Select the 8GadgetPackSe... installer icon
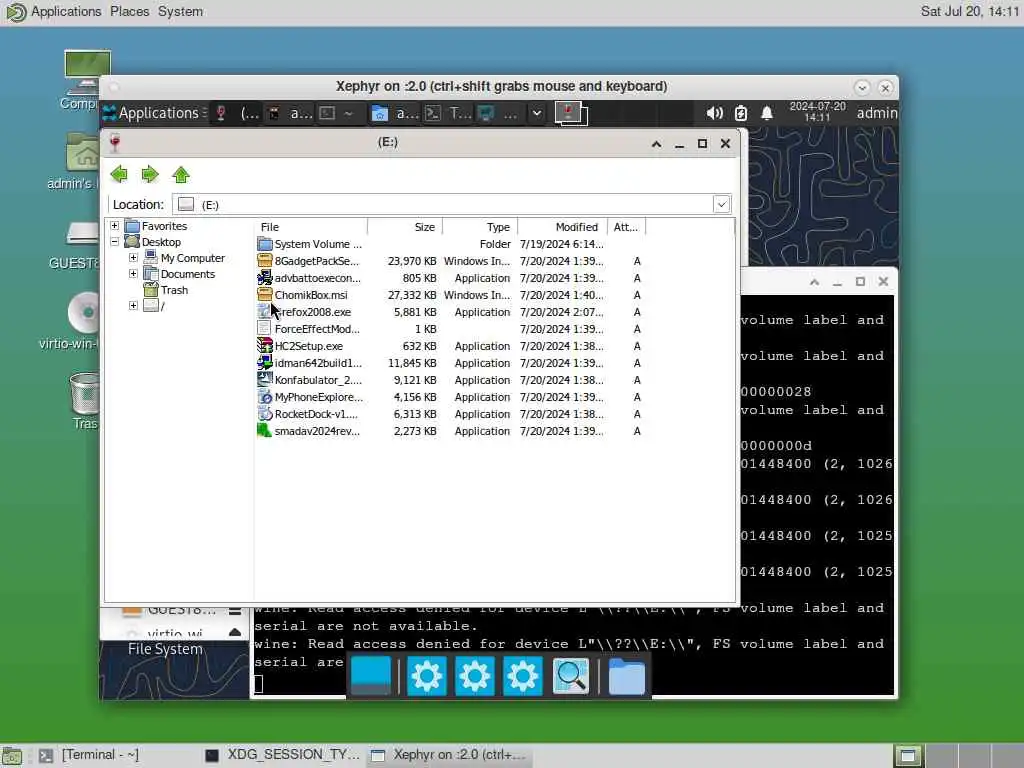1024x768 pixels. [x=264, y=261]
